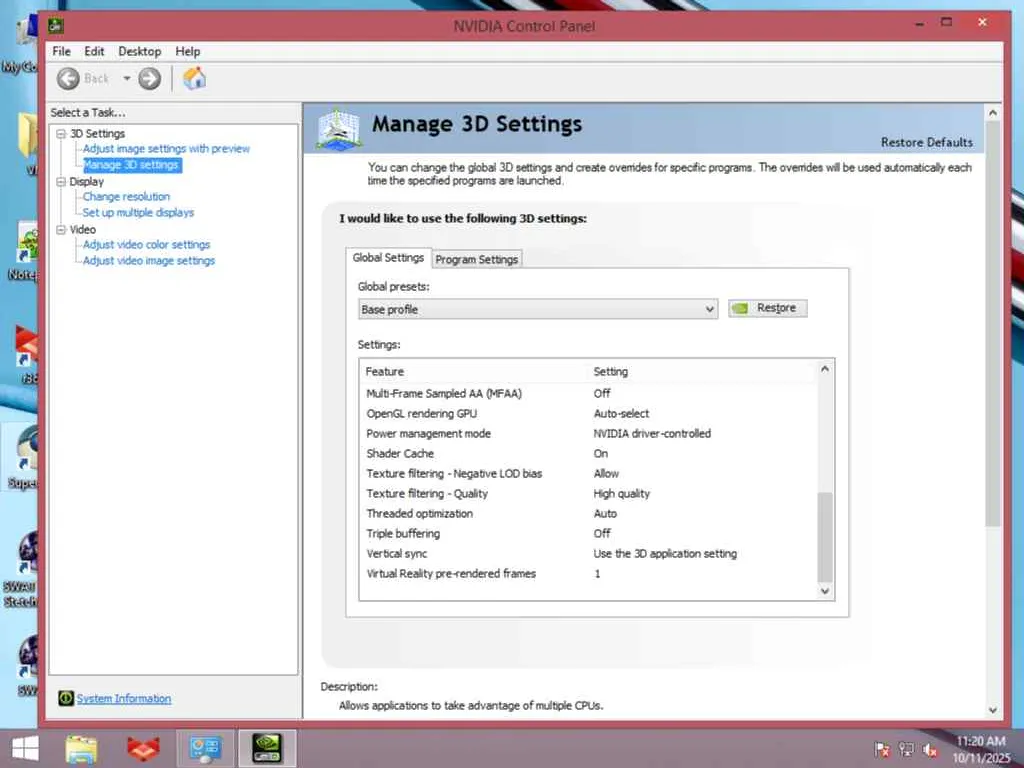The width and height of the screenshot is (1024, 768).
Task: Click the Restore button next to presets
Action: (x=768, y=308)
